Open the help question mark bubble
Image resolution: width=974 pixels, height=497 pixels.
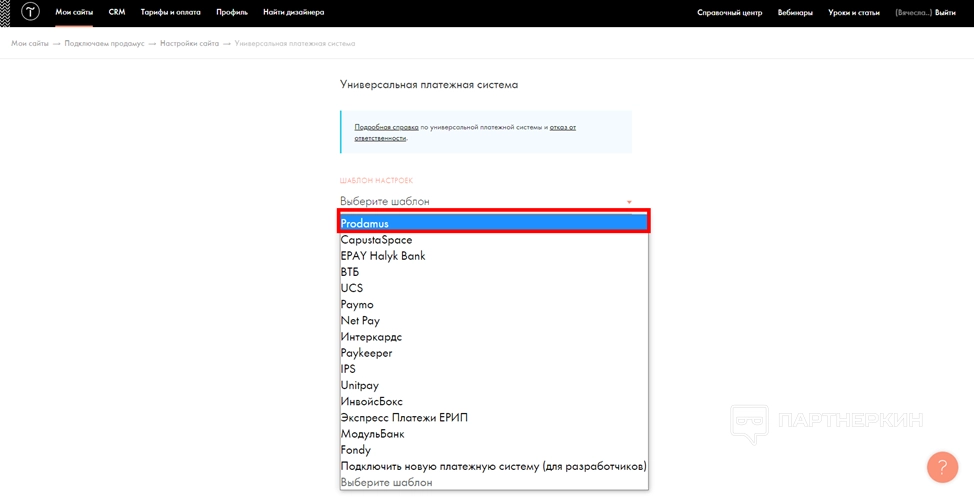pyautogui.click(x=942, y=467)
